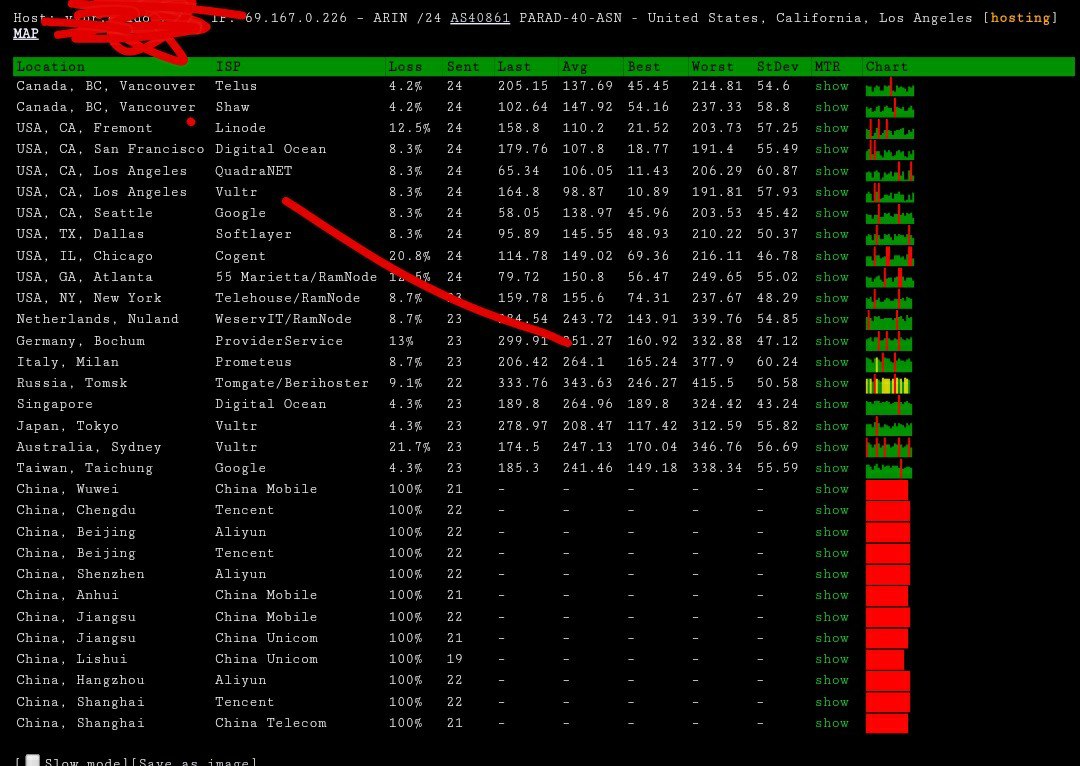Show MTR for Shenzhen Aliyun row

click(831, 574)
